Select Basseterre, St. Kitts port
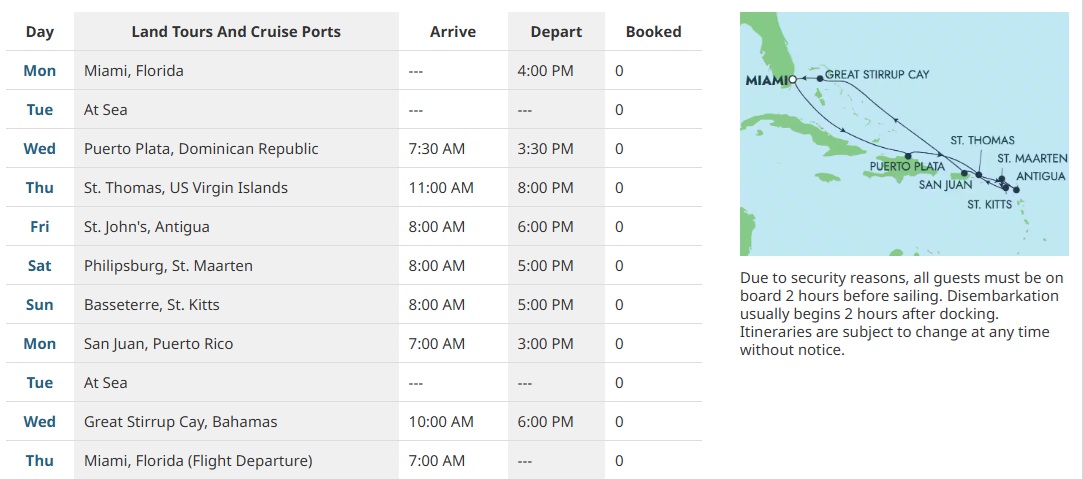 (x=151, y=305)
